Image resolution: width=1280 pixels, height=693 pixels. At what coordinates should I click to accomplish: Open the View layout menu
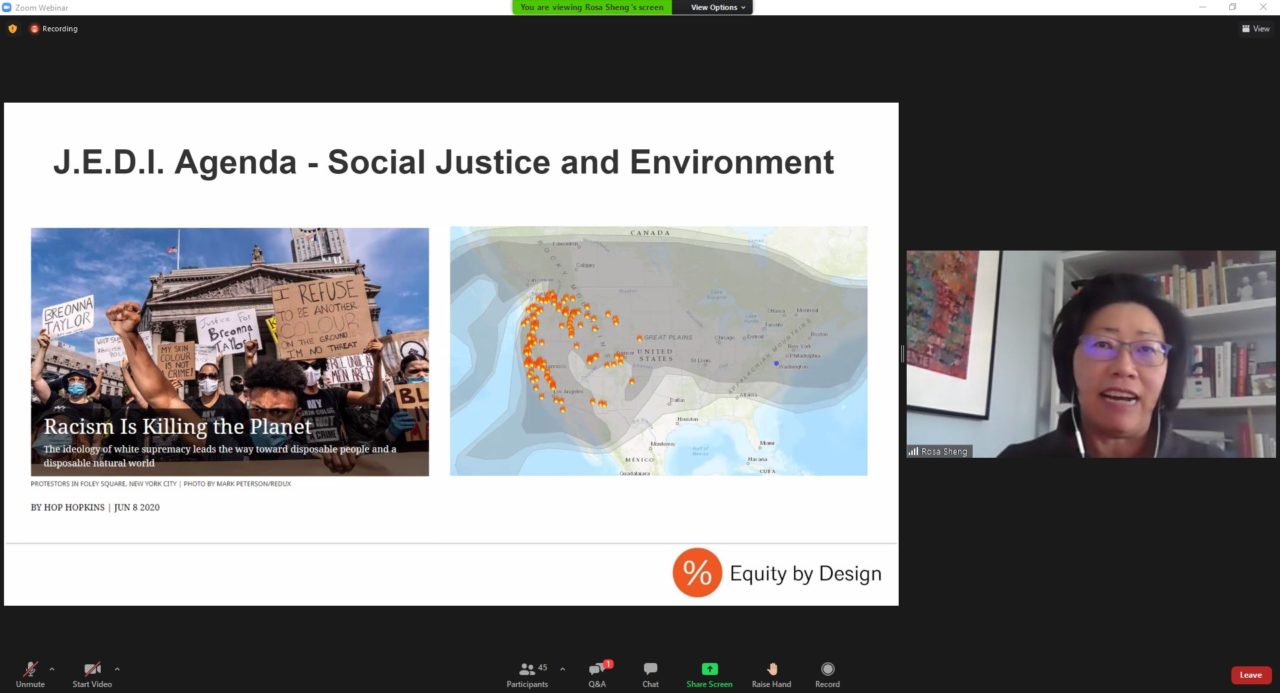[x=1255, y=29]
